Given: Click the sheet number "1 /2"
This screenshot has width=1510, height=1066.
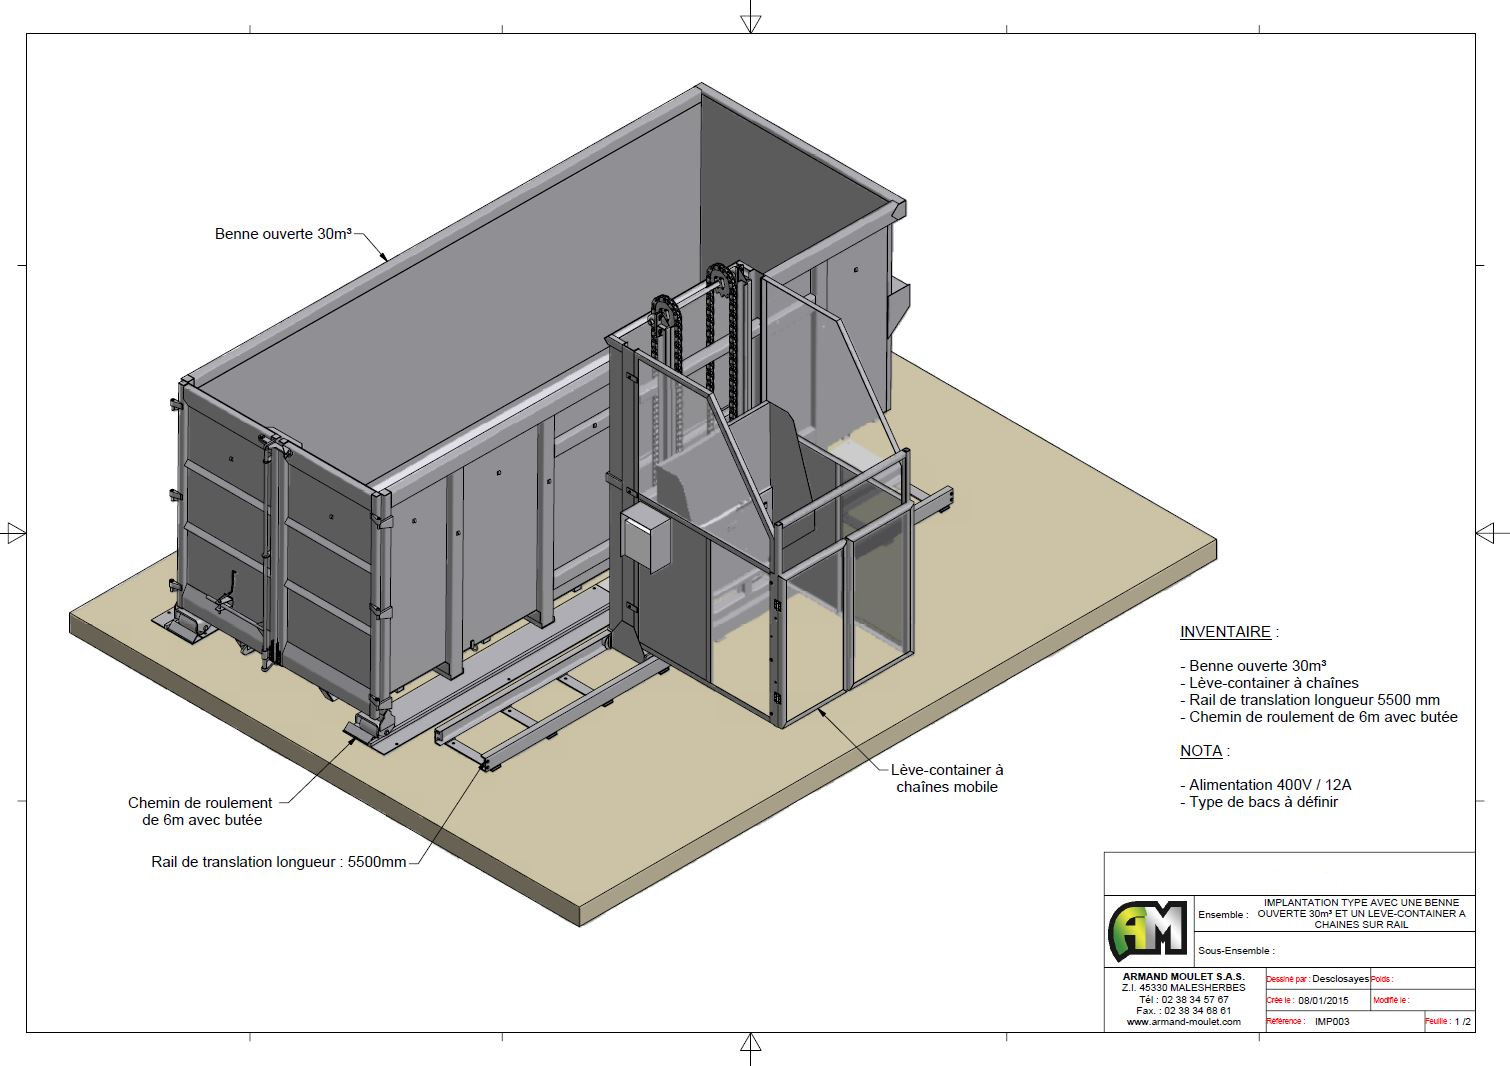Looking at the screenshot, I should 1462,1022.
